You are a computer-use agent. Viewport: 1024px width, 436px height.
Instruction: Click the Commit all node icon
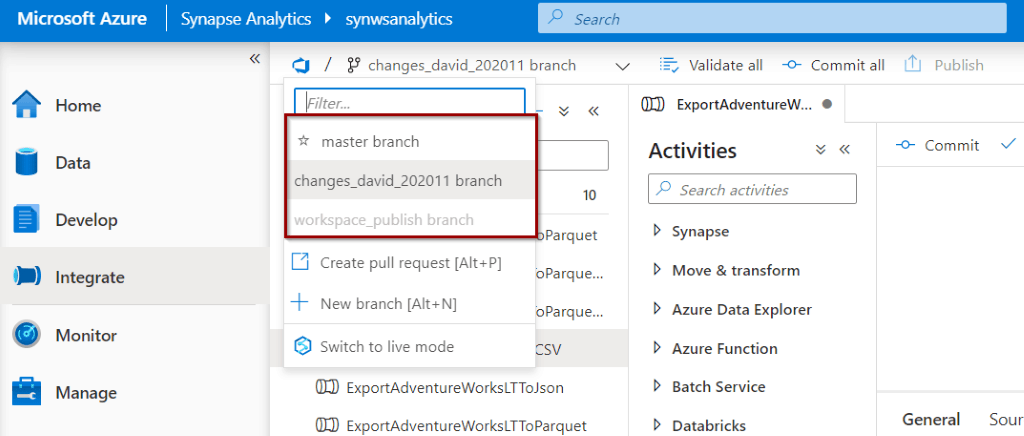[792, 65]
